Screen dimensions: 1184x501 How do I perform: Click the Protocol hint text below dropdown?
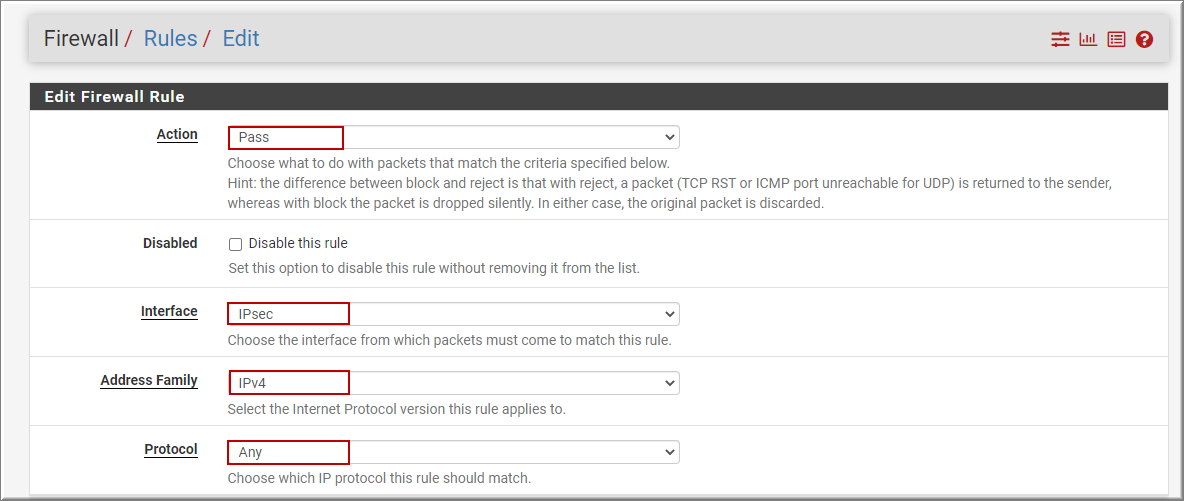[x=379, y=478]
